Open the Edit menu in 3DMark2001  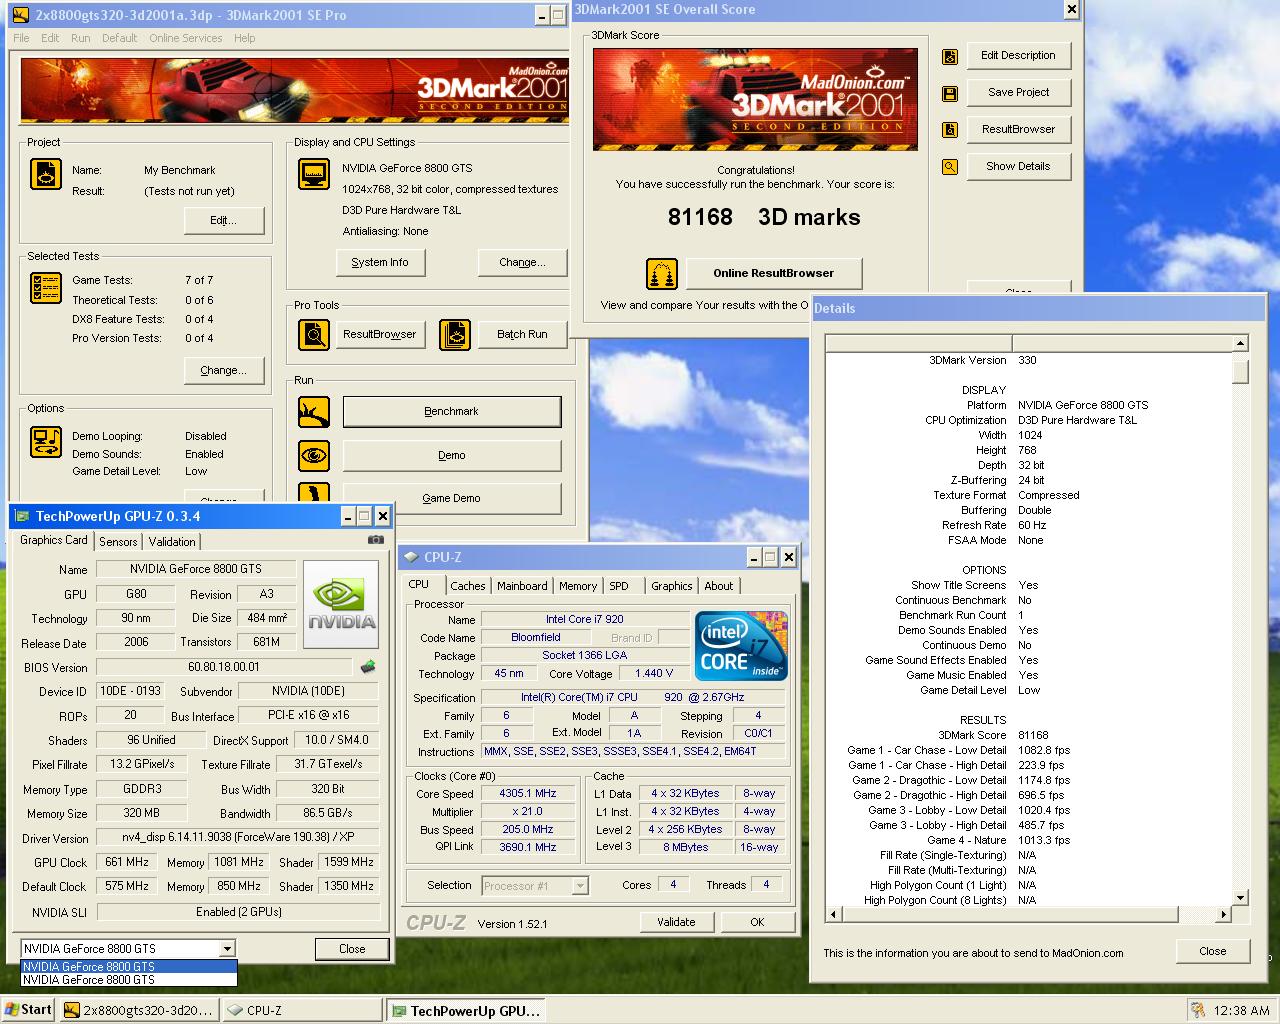tap(50, 38)
